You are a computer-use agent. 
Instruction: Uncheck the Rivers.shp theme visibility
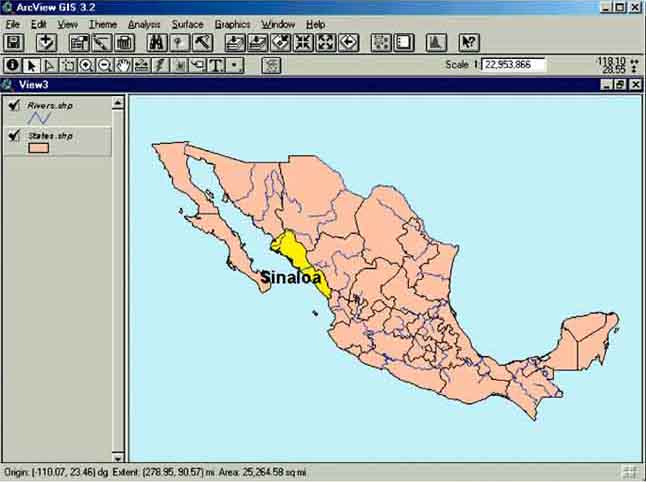13,104
